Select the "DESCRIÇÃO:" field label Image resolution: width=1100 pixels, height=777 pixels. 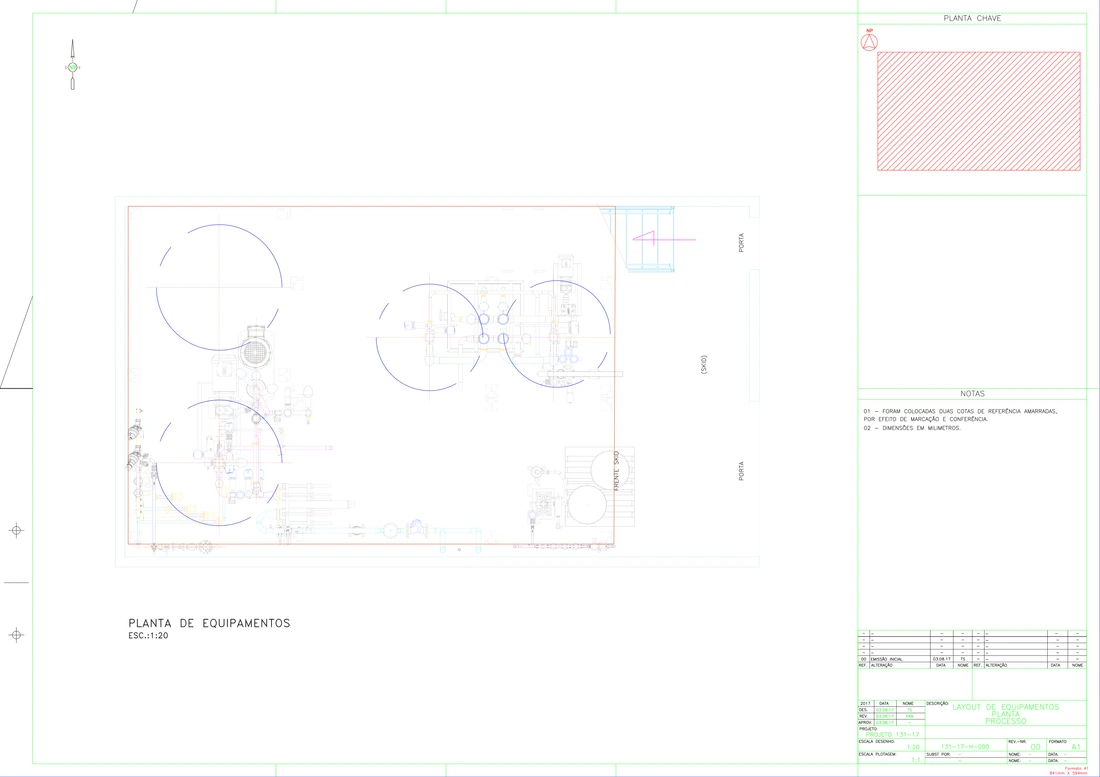click(937, 703)
